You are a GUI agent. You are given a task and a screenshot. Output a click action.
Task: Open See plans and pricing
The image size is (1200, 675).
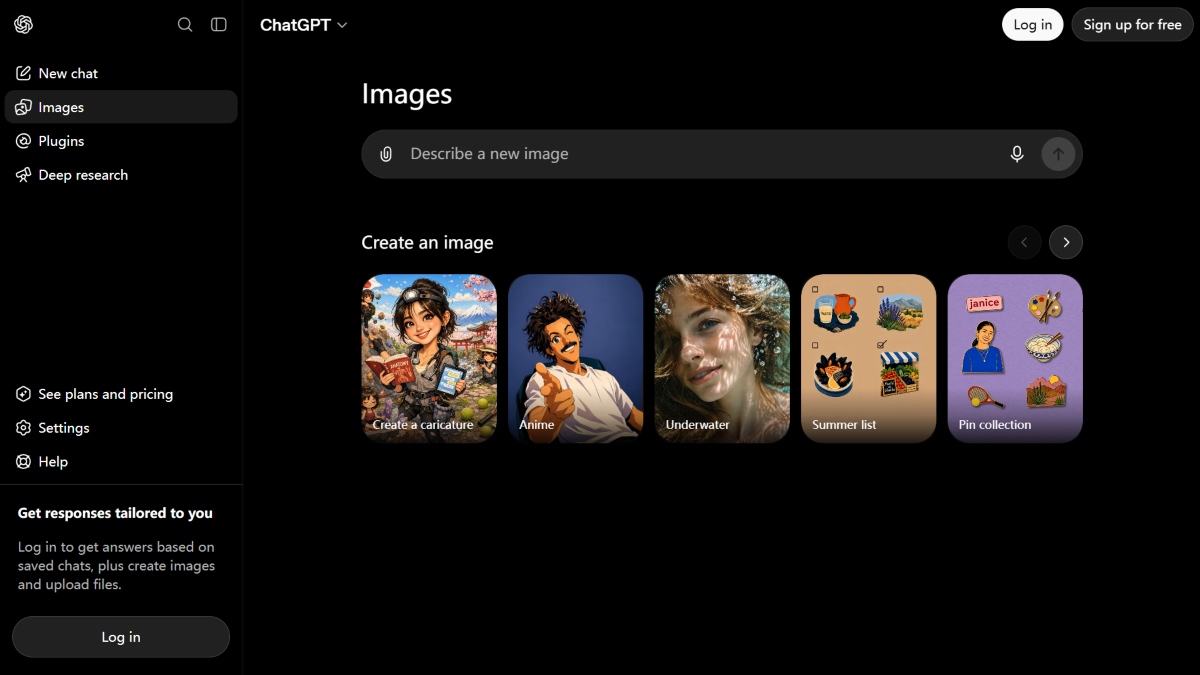(121, 394)
